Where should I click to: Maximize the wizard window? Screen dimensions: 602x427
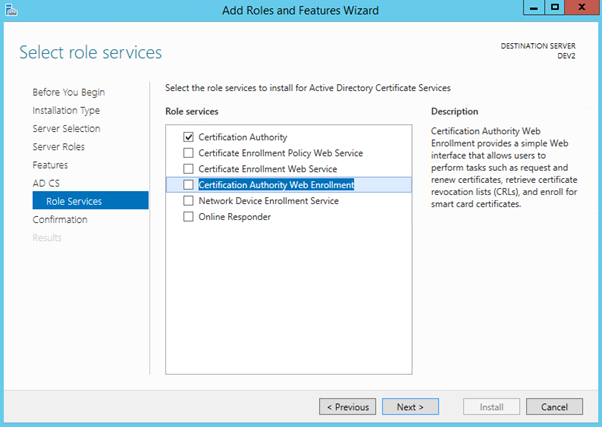[x=552, y=9]
